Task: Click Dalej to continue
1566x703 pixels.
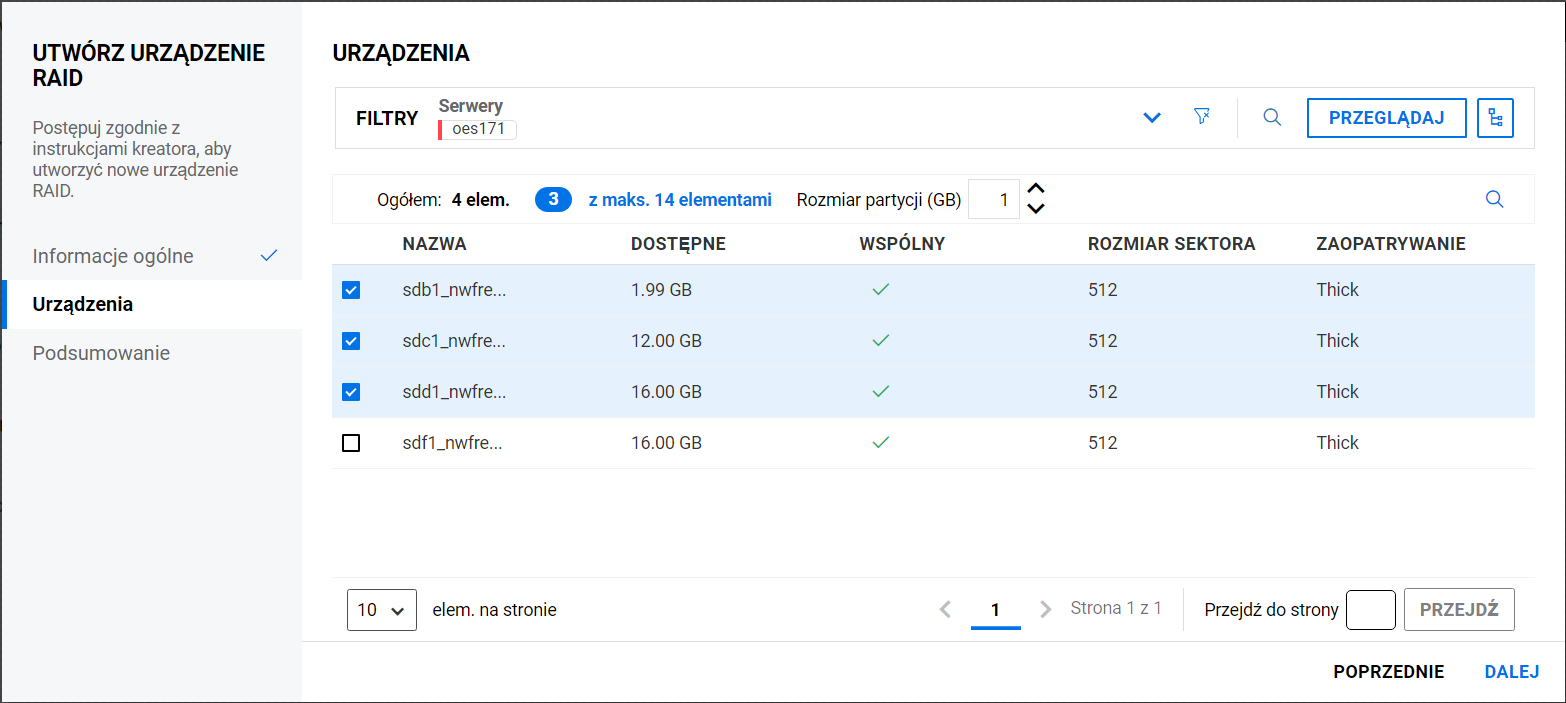Action: tap(1511, 672)
